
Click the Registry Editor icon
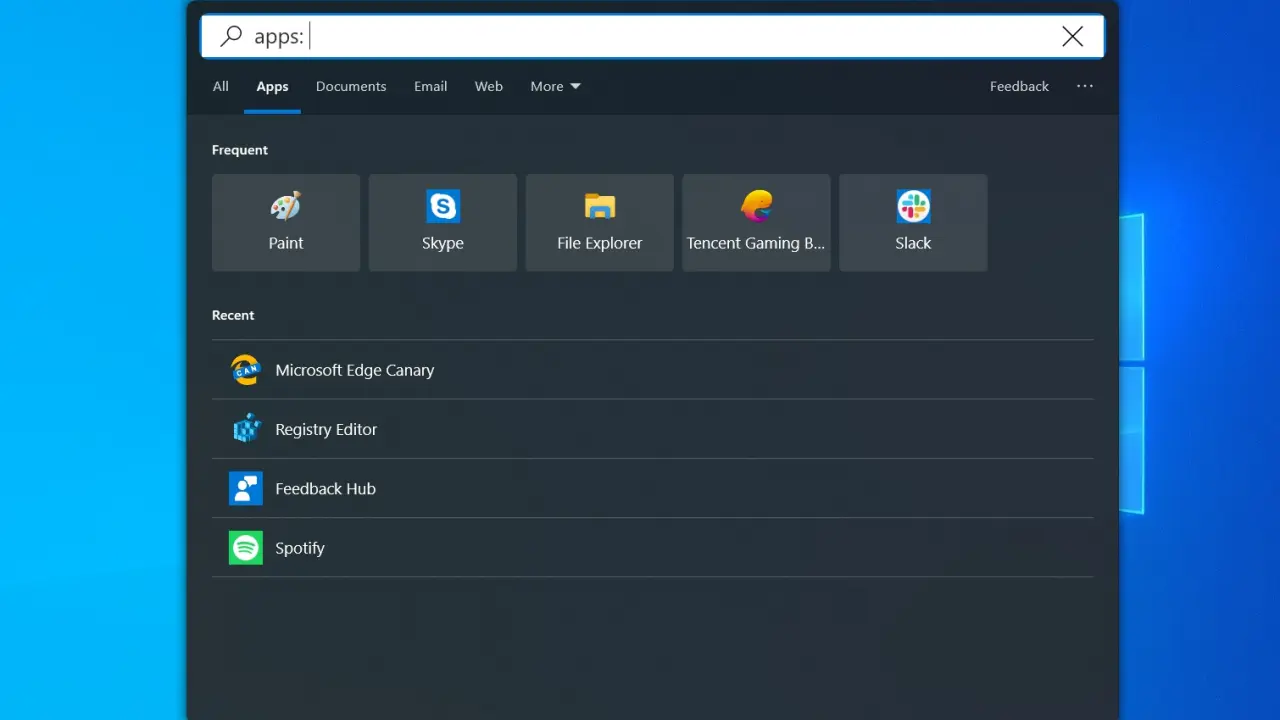[246, 429]
